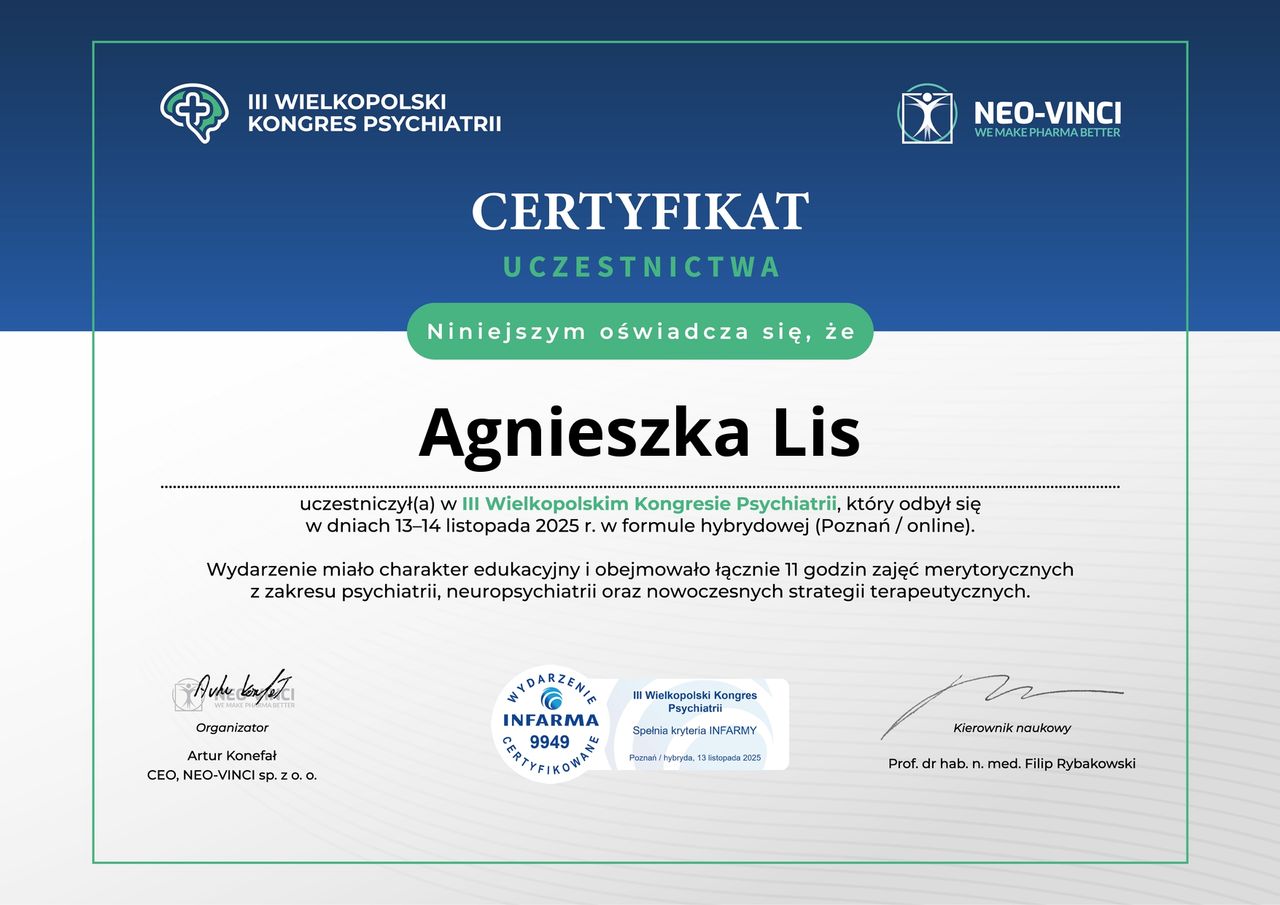This screenshot has width=1280, height=905.
Task: Click the name 'Prof. dr hab. n. med. Filip Rybakowski'
Action: (1012, 764)
